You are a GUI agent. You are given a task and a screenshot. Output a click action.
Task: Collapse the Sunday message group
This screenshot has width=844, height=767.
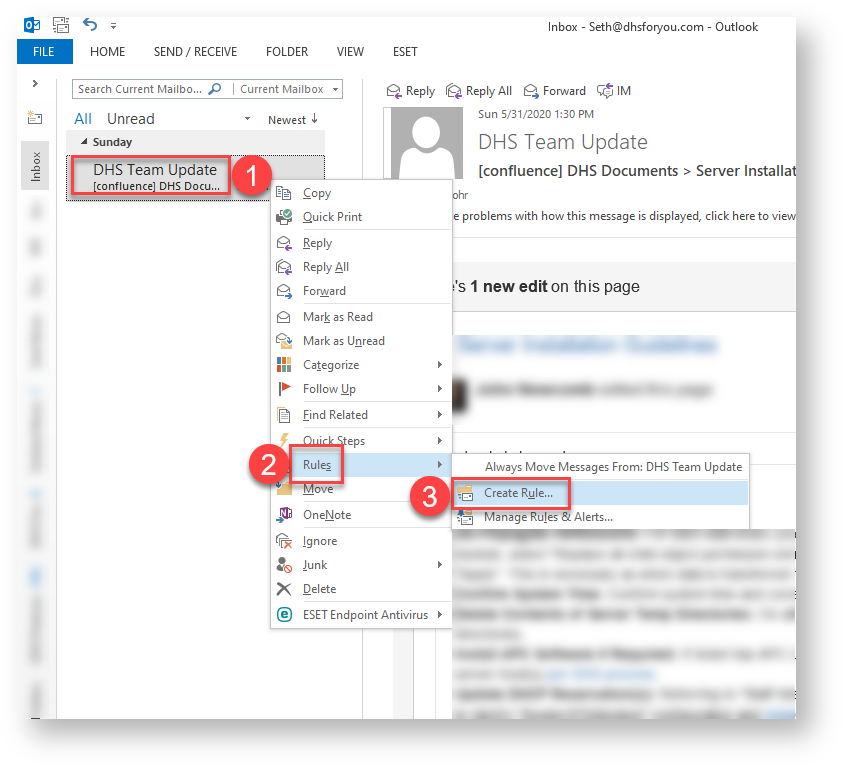[84, 142]
